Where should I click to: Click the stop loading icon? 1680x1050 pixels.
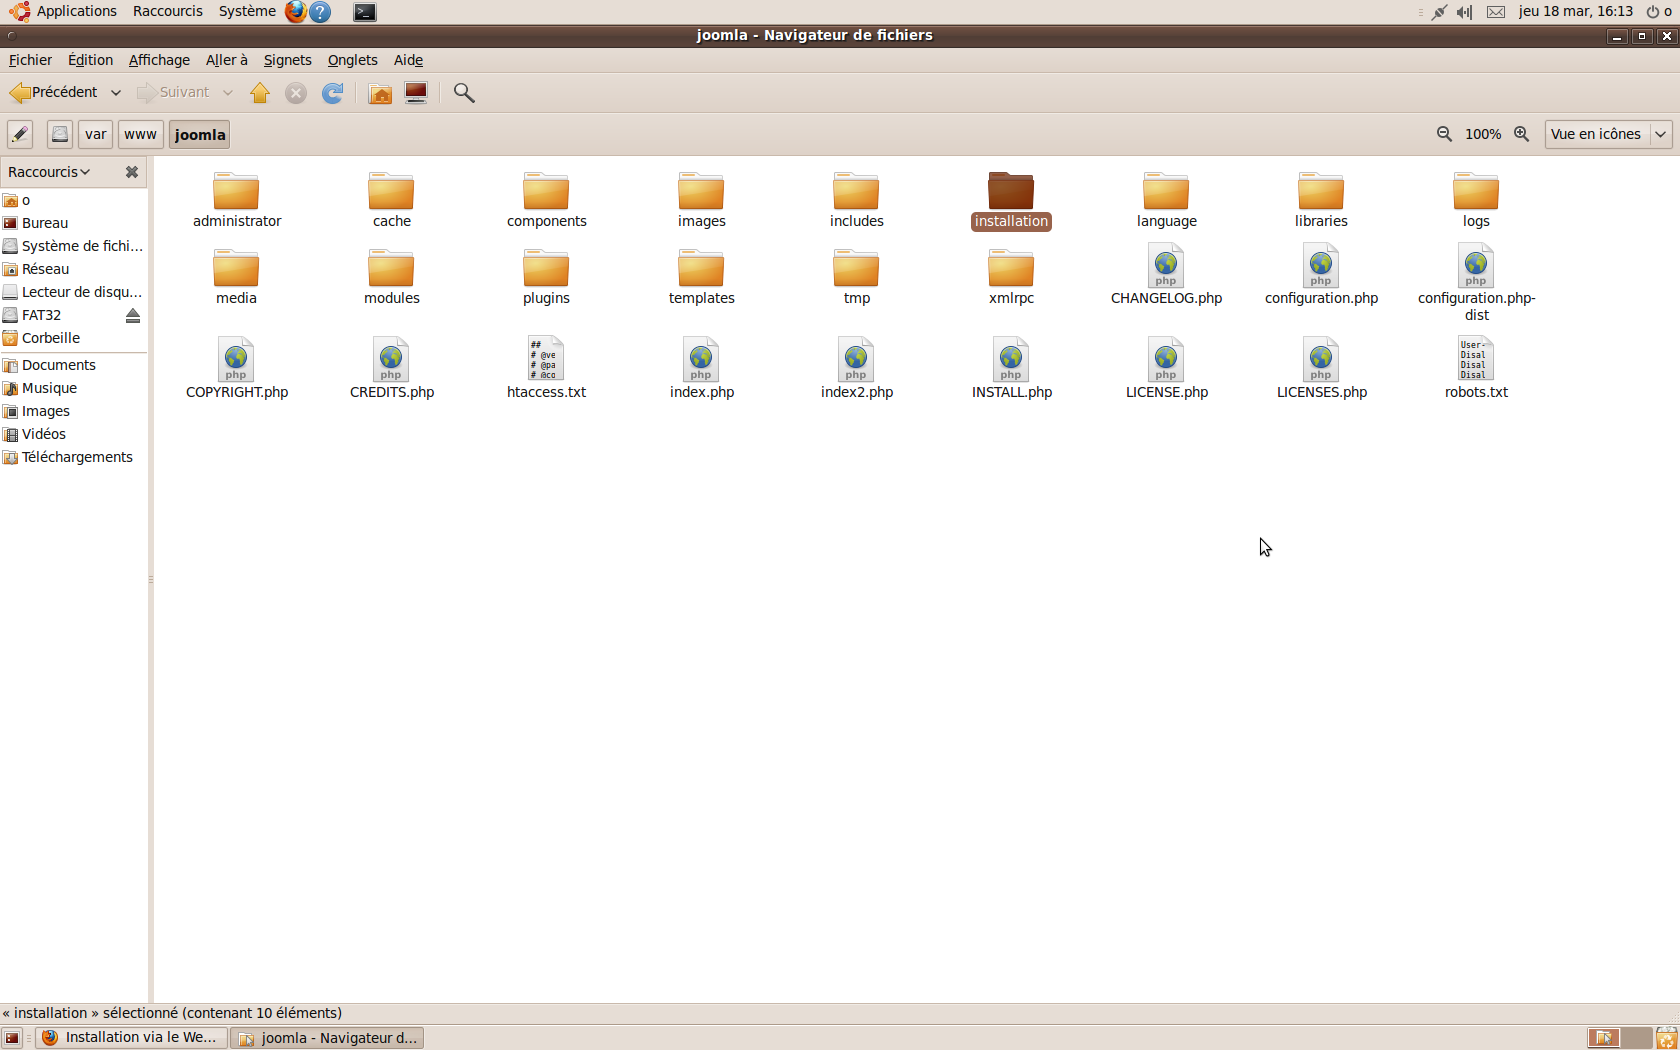point(296,93)
